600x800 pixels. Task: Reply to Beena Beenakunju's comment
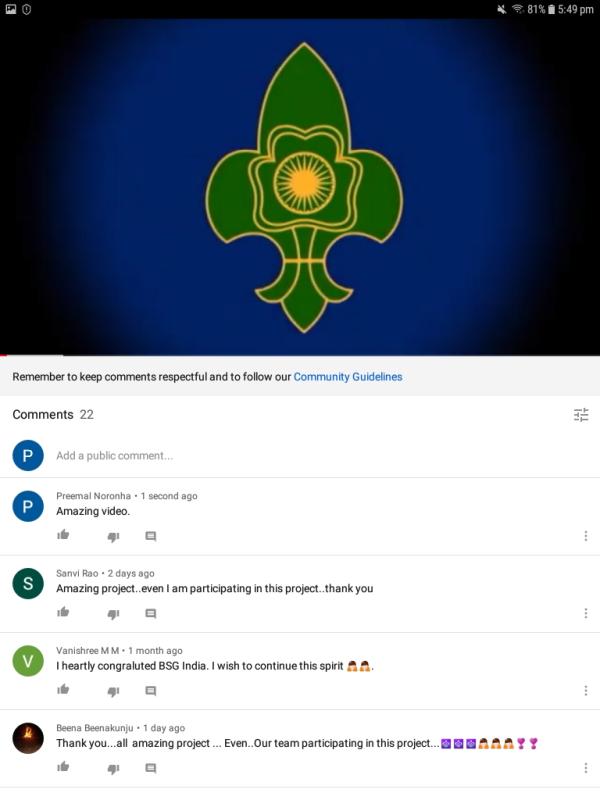tap(151, 768)
